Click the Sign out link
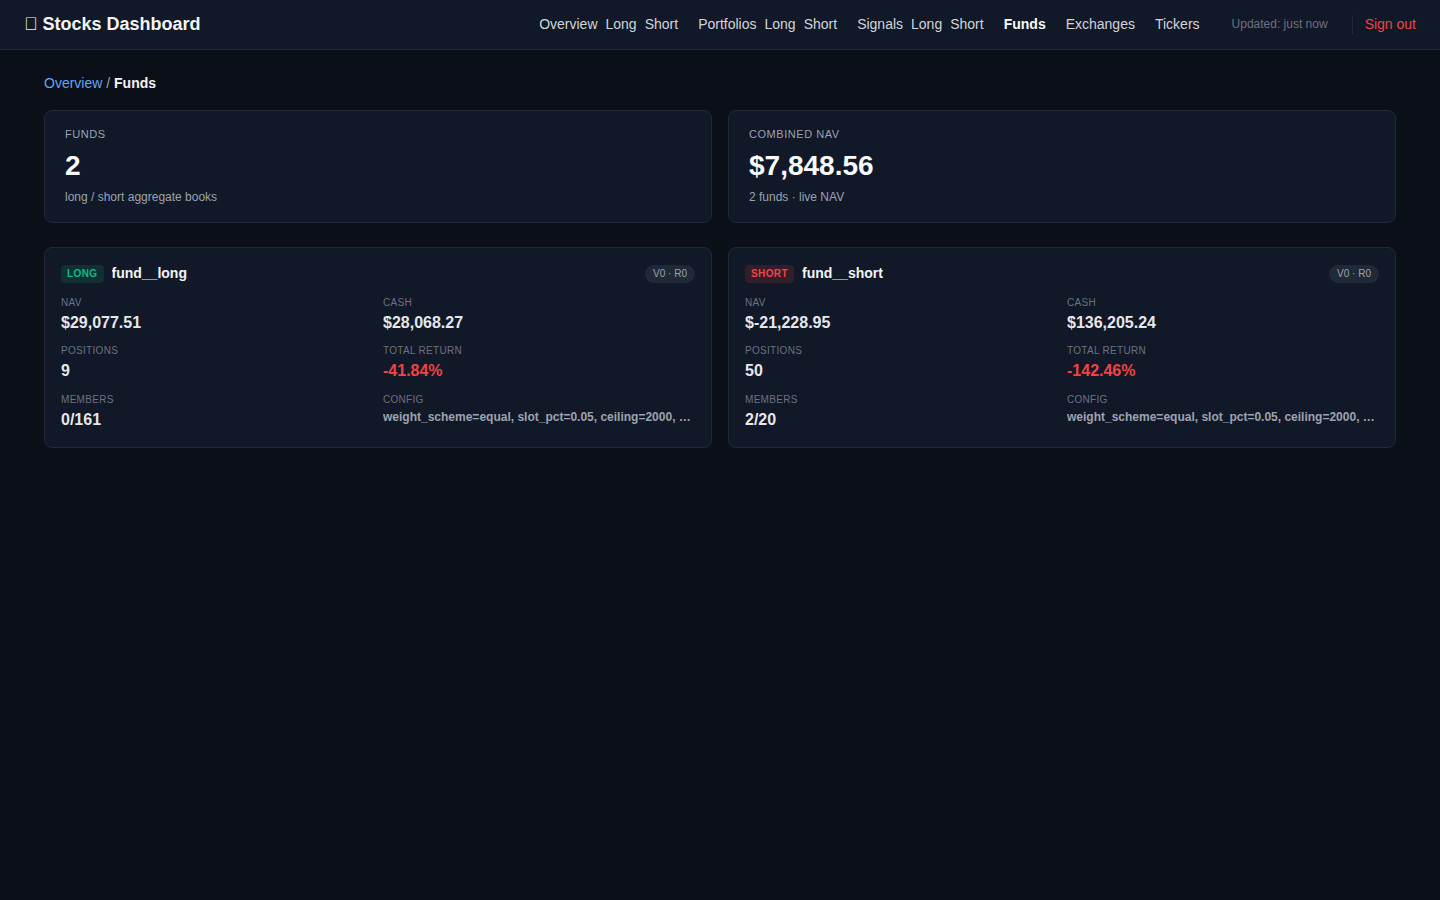Viewport: 1440px width, 900px height. tap(1390, 24)
